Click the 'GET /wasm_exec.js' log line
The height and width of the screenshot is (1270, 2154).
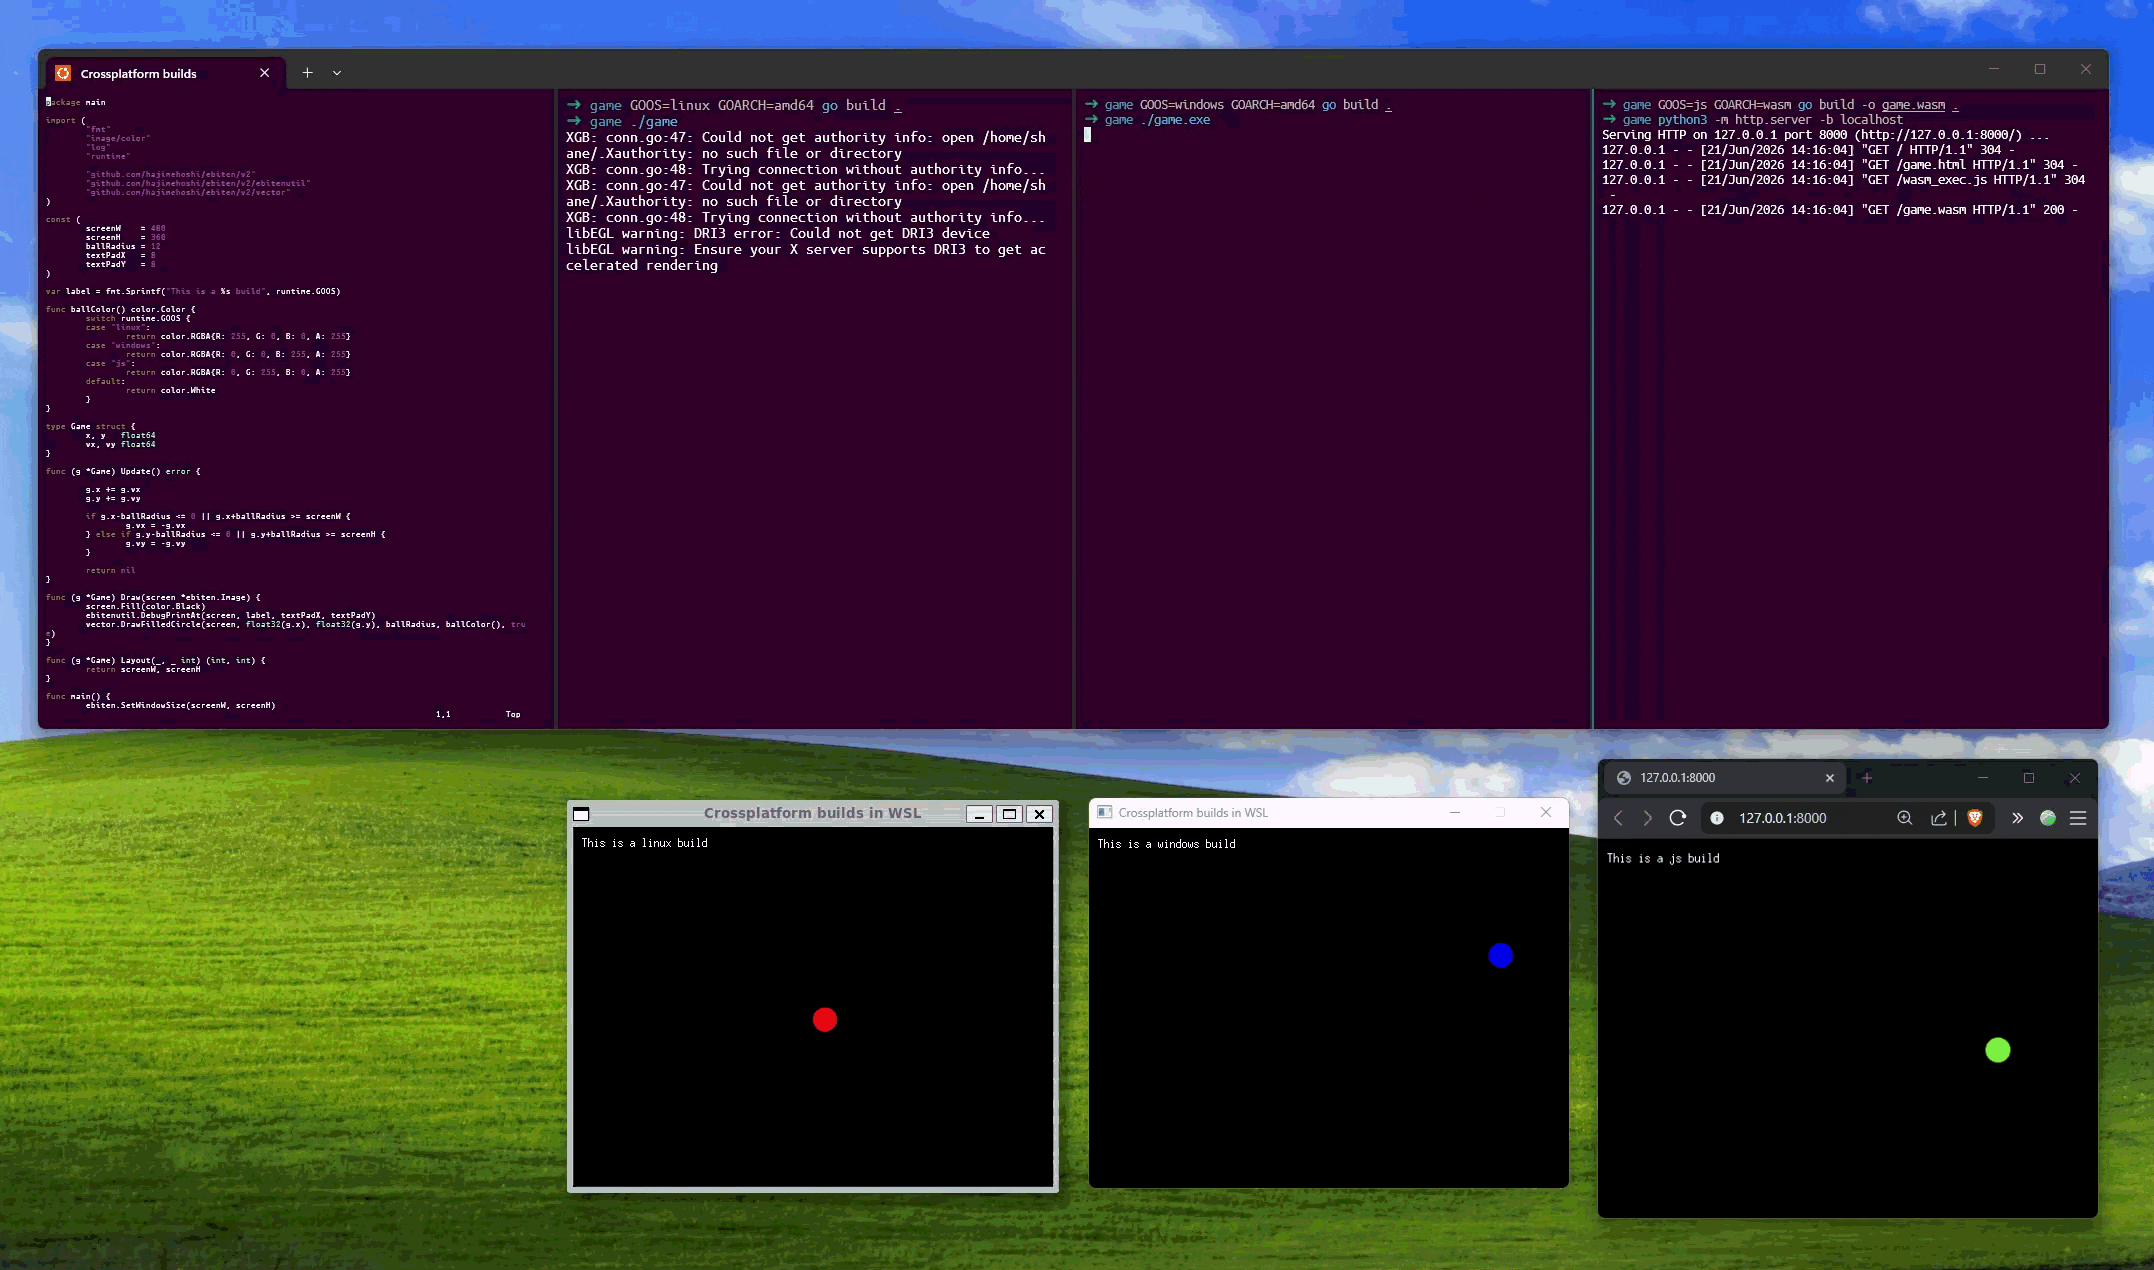pos(1844,180)
